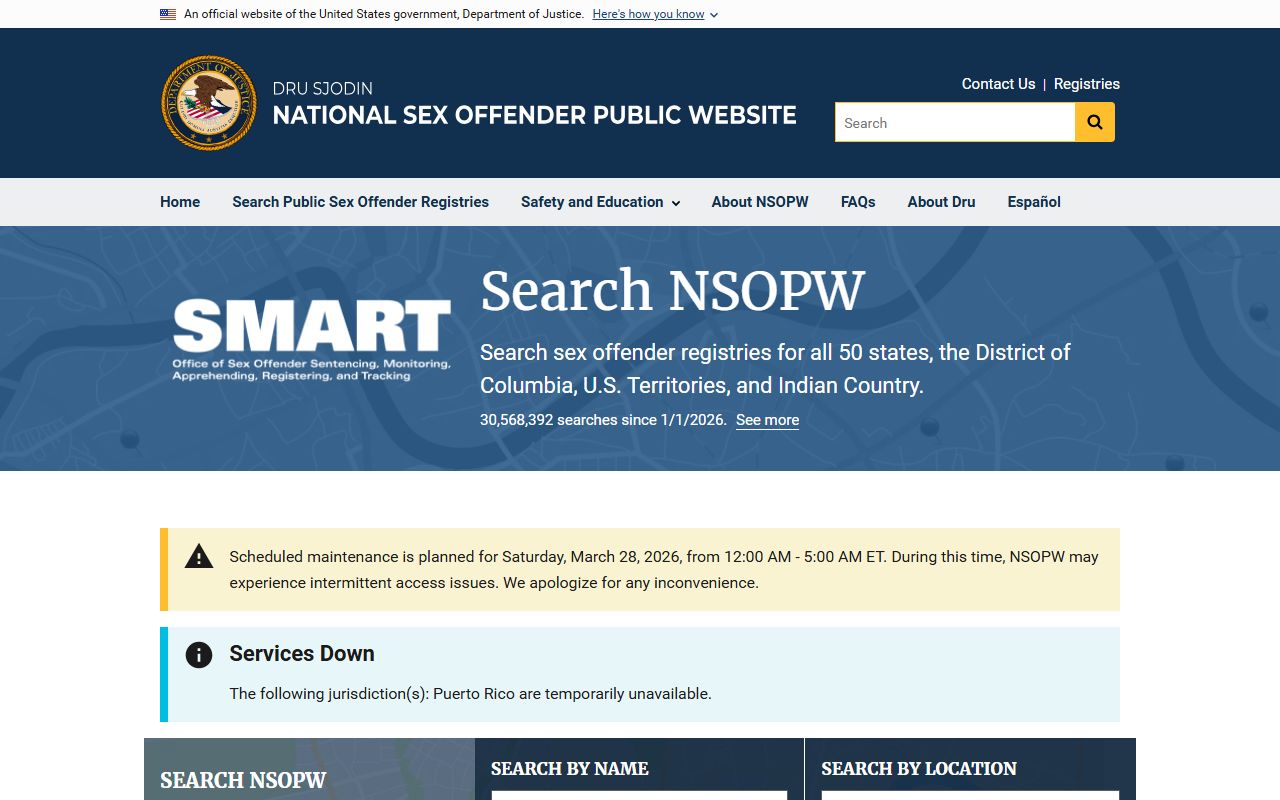The image size is (1280, 800).
Task: Click the "30,568,392 searches since 1/1/2026" text
Action: pos(603,420)
